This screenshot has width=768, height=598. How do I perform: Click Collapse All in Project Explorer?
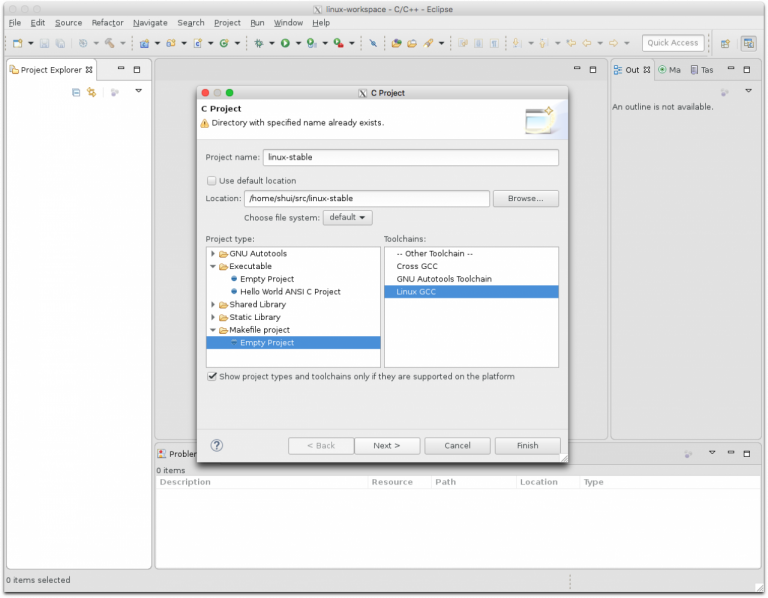pos(76,92)
